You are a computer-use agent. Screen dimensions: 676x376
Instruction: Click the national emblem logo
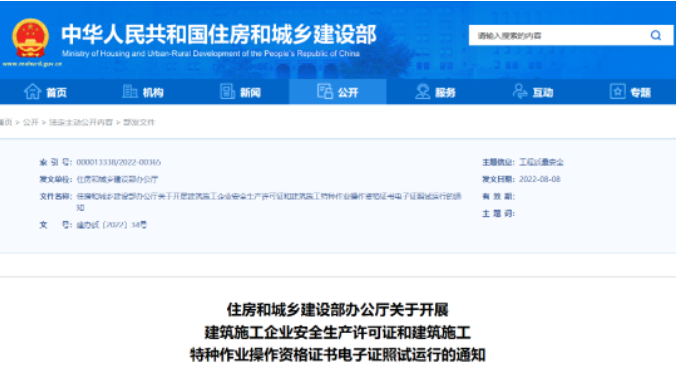[x=30, y=38]
